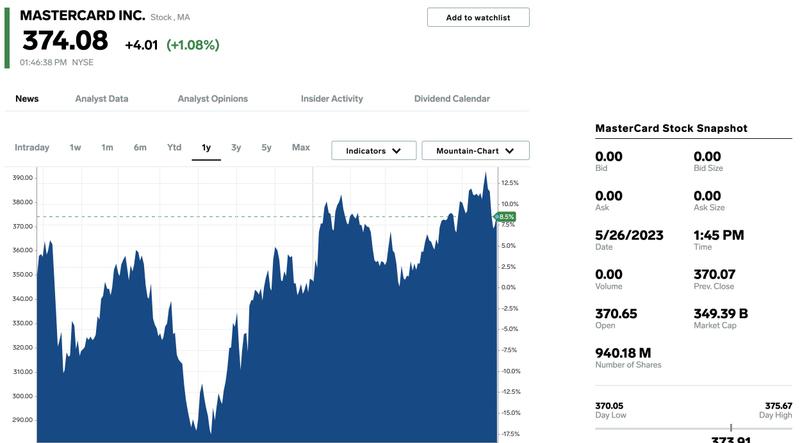Select the Max chart range

pyautogui.click(x=301, y=147)
